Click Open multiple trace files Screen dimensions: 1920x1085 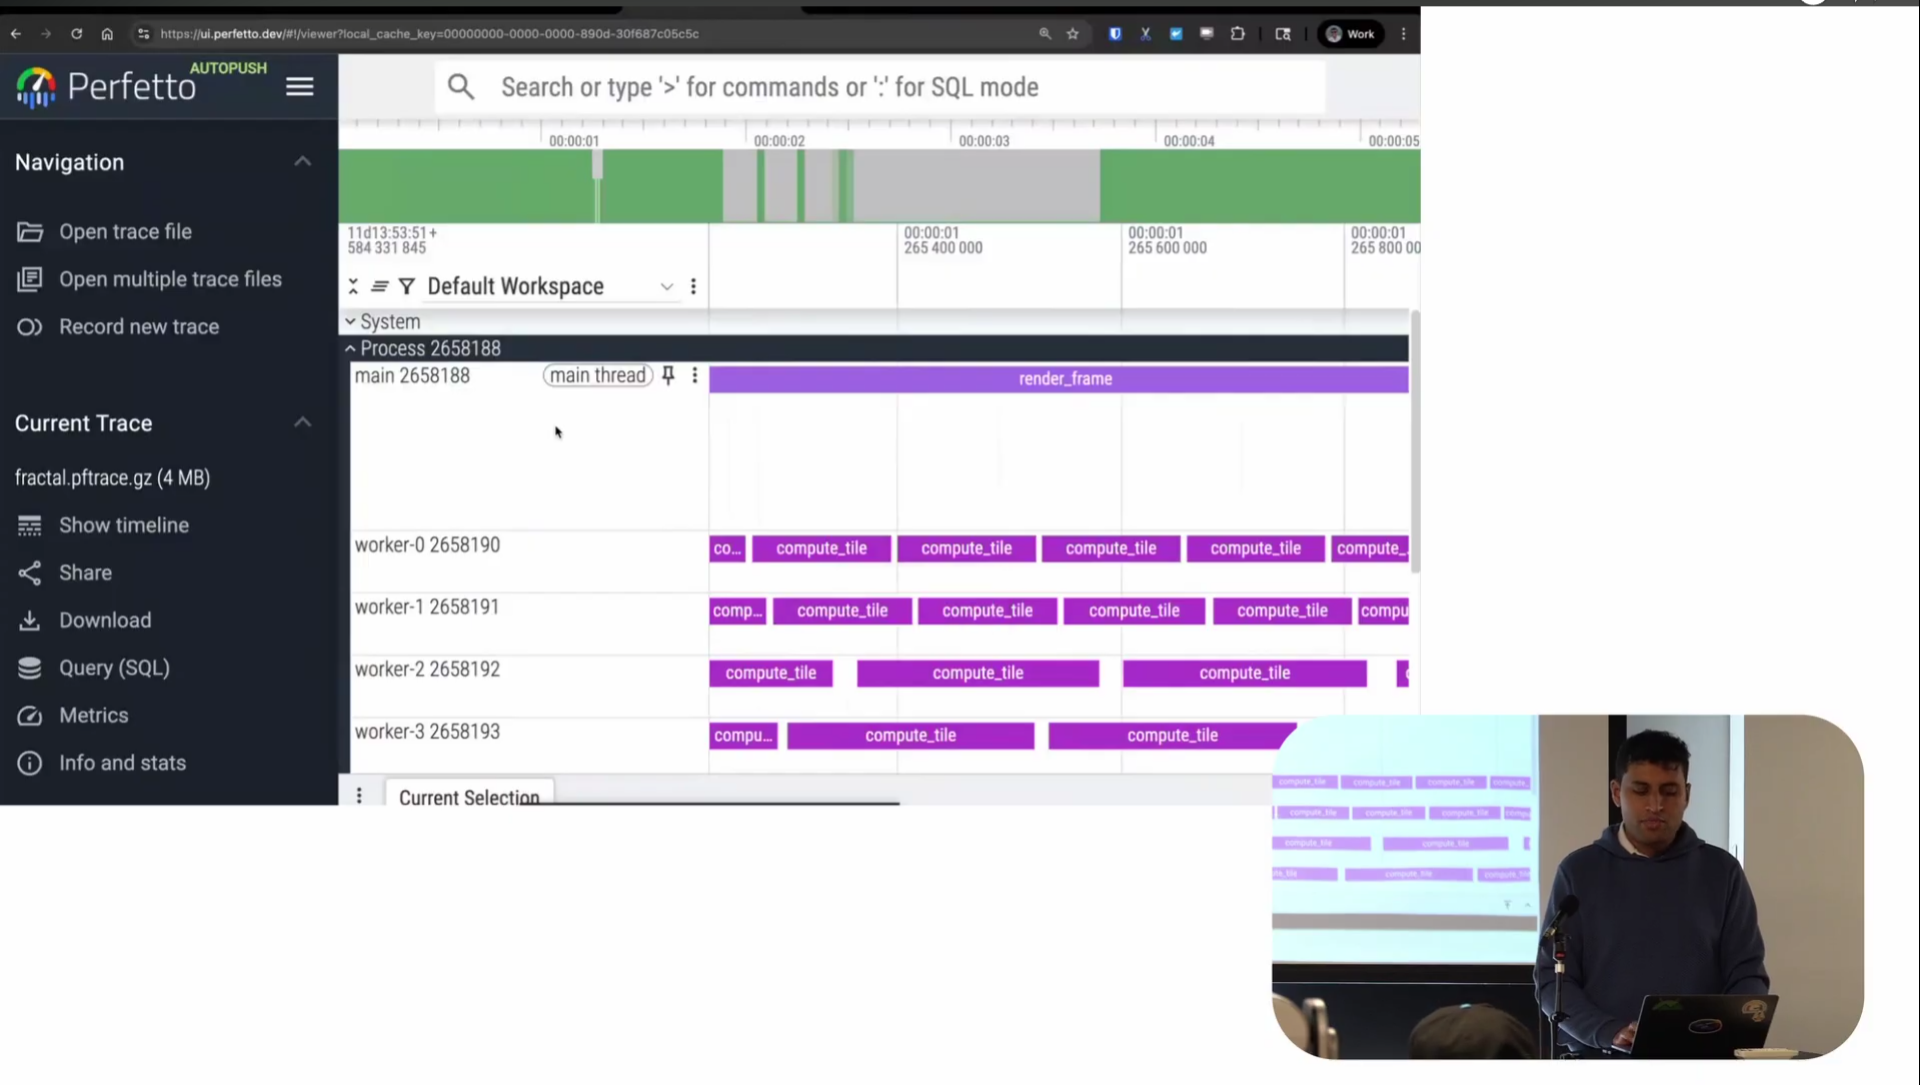pos(171,279)
